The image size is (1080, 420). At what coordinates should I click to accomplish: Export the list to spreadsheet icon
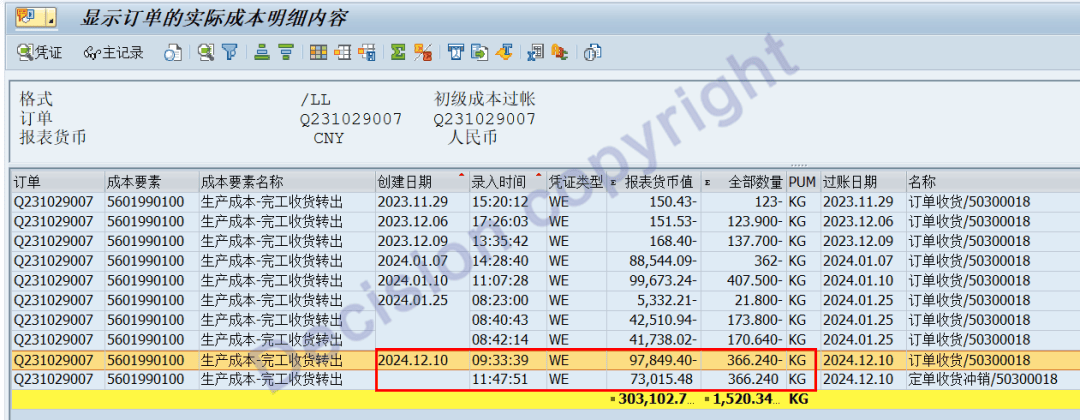click(x=535, y=53)
